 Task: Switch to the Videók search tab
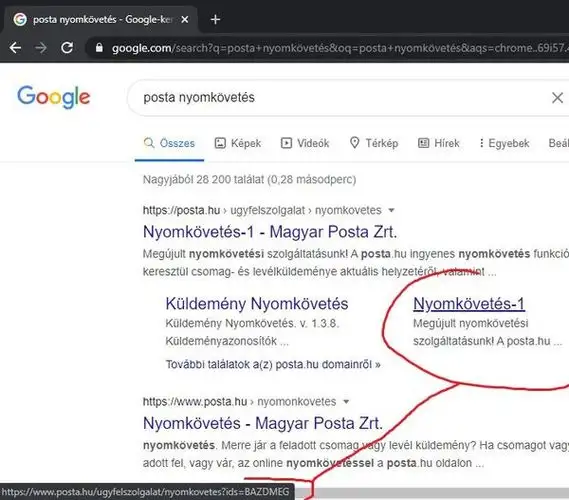305,143
